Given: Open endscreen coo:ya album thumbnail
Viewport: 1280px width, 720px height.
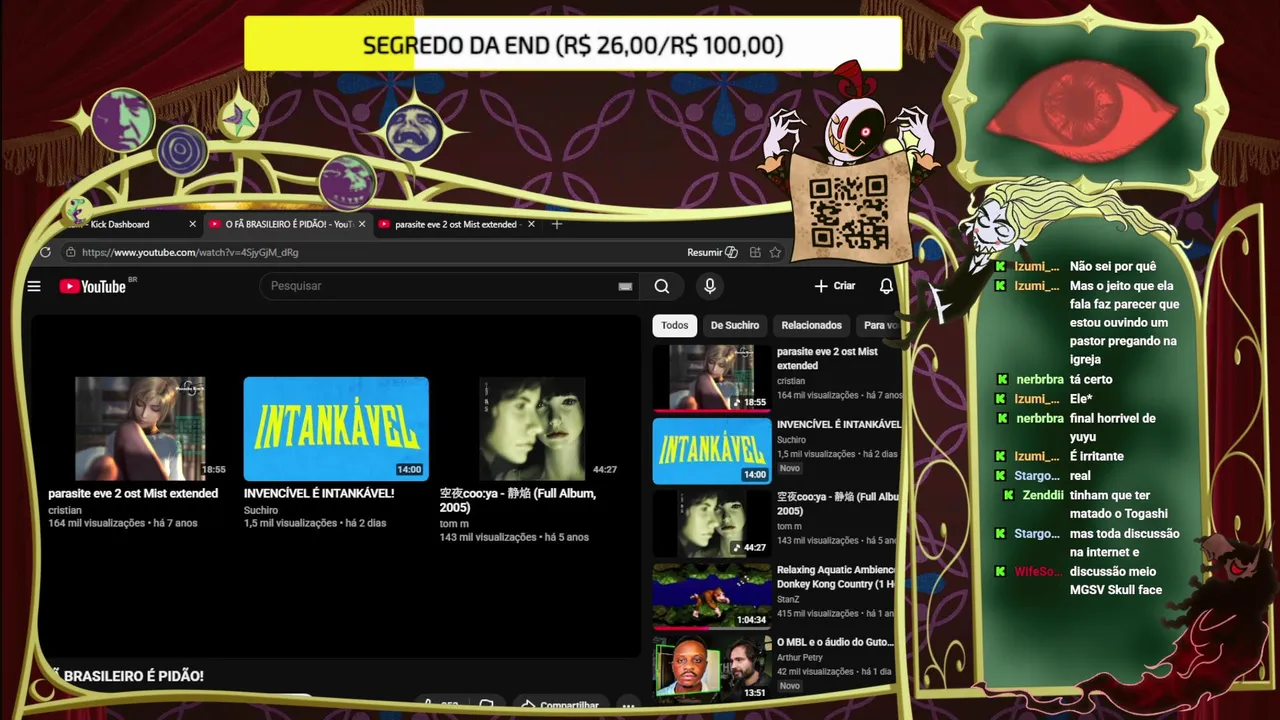Looking at the screenshot, I should click(x=532, y=428).
